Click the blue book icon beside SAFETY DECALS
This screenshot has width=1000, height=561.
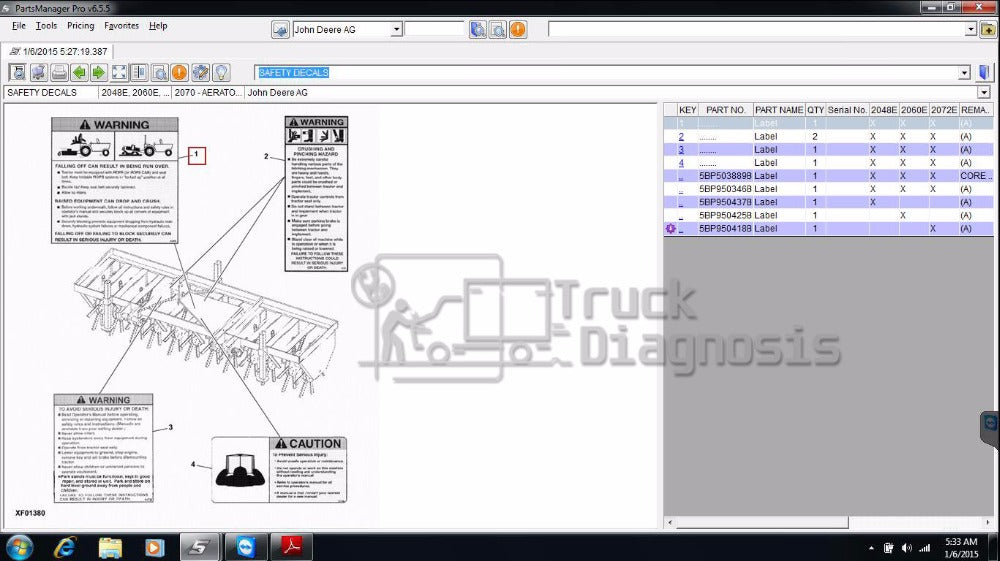(985, 72)
